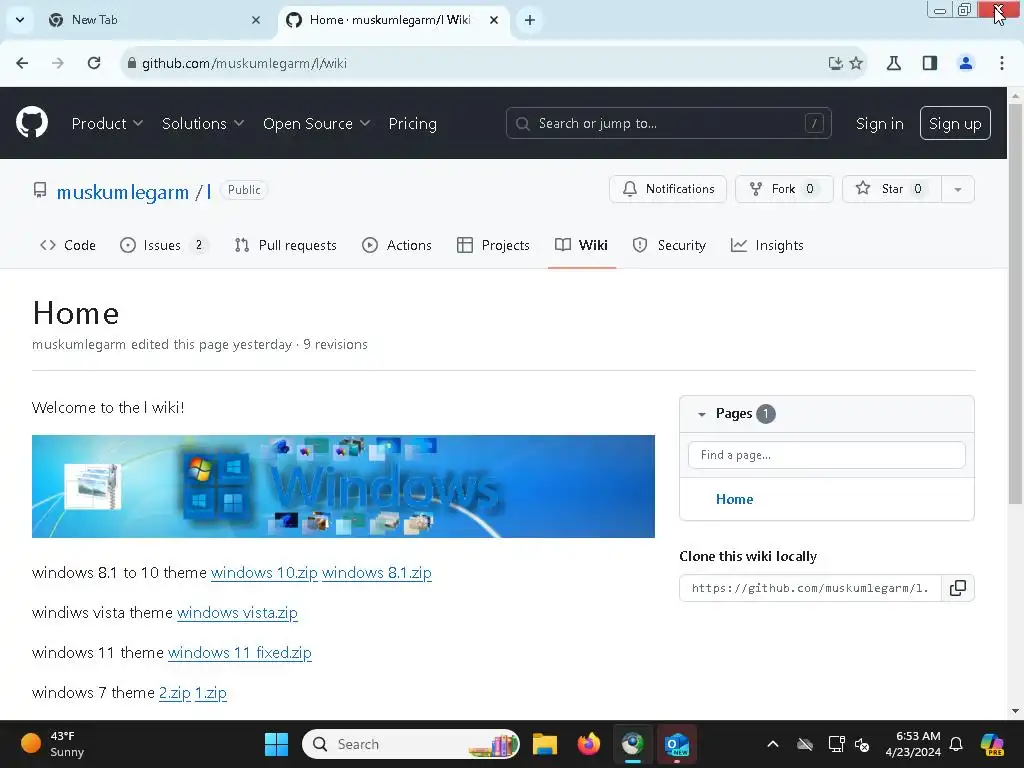The image size is (1024, 768).
Task: Open the muskumlegarm profile link
Action: (x=123, y=192)
